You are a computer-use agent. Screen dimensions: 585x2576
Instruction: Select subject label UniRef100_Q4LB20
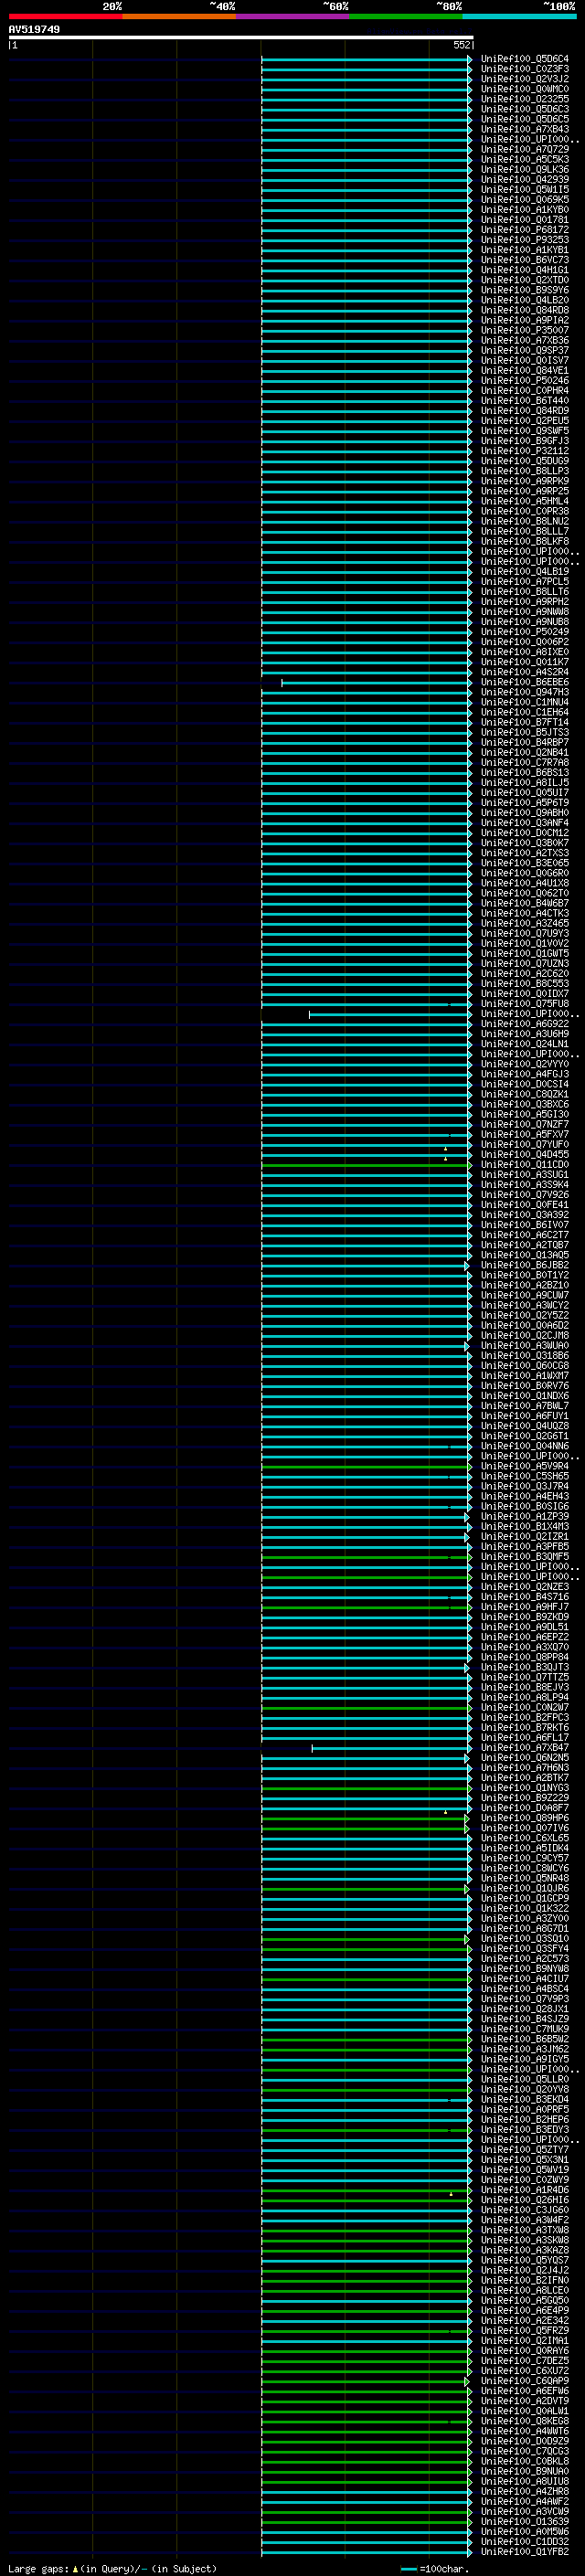[524, 300]
